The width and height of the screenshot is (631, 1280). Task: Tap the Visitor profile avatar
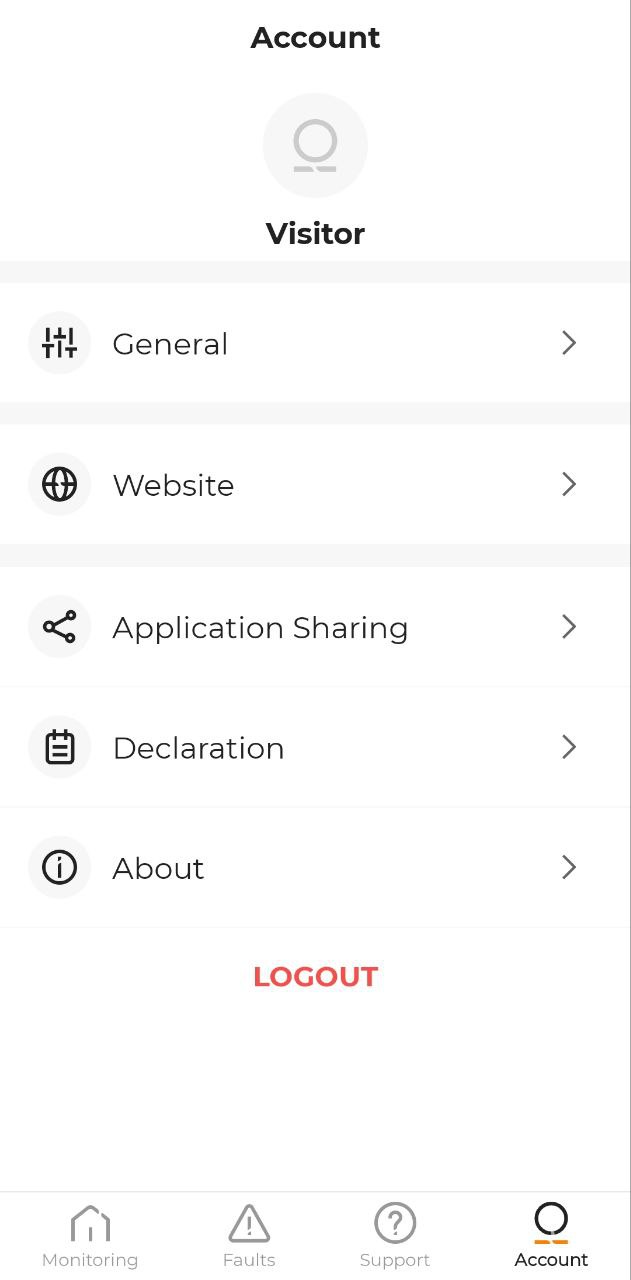pos(315,146)
